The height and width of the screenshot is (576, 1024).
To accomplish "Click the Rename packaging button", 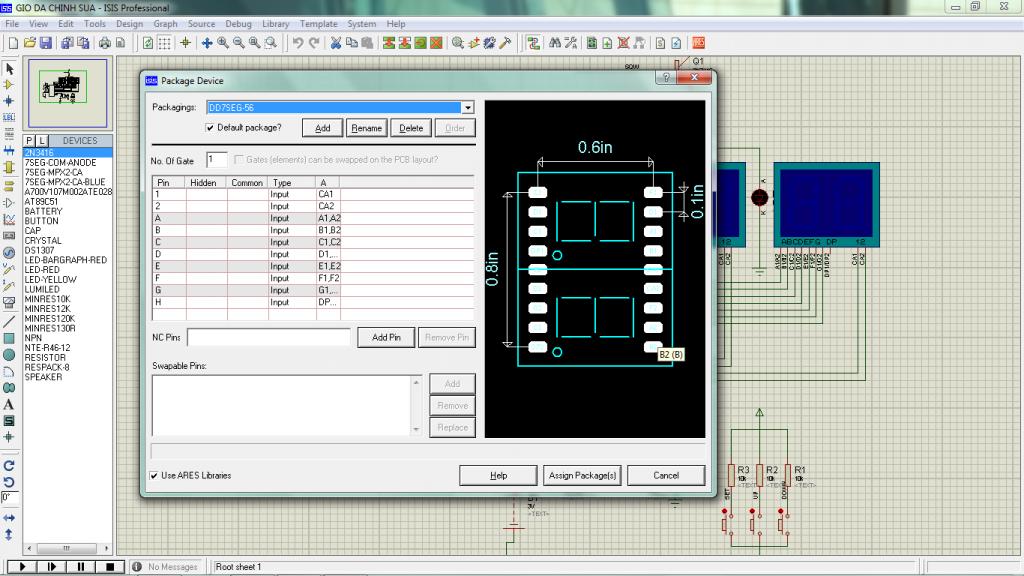I will point(366,128).
